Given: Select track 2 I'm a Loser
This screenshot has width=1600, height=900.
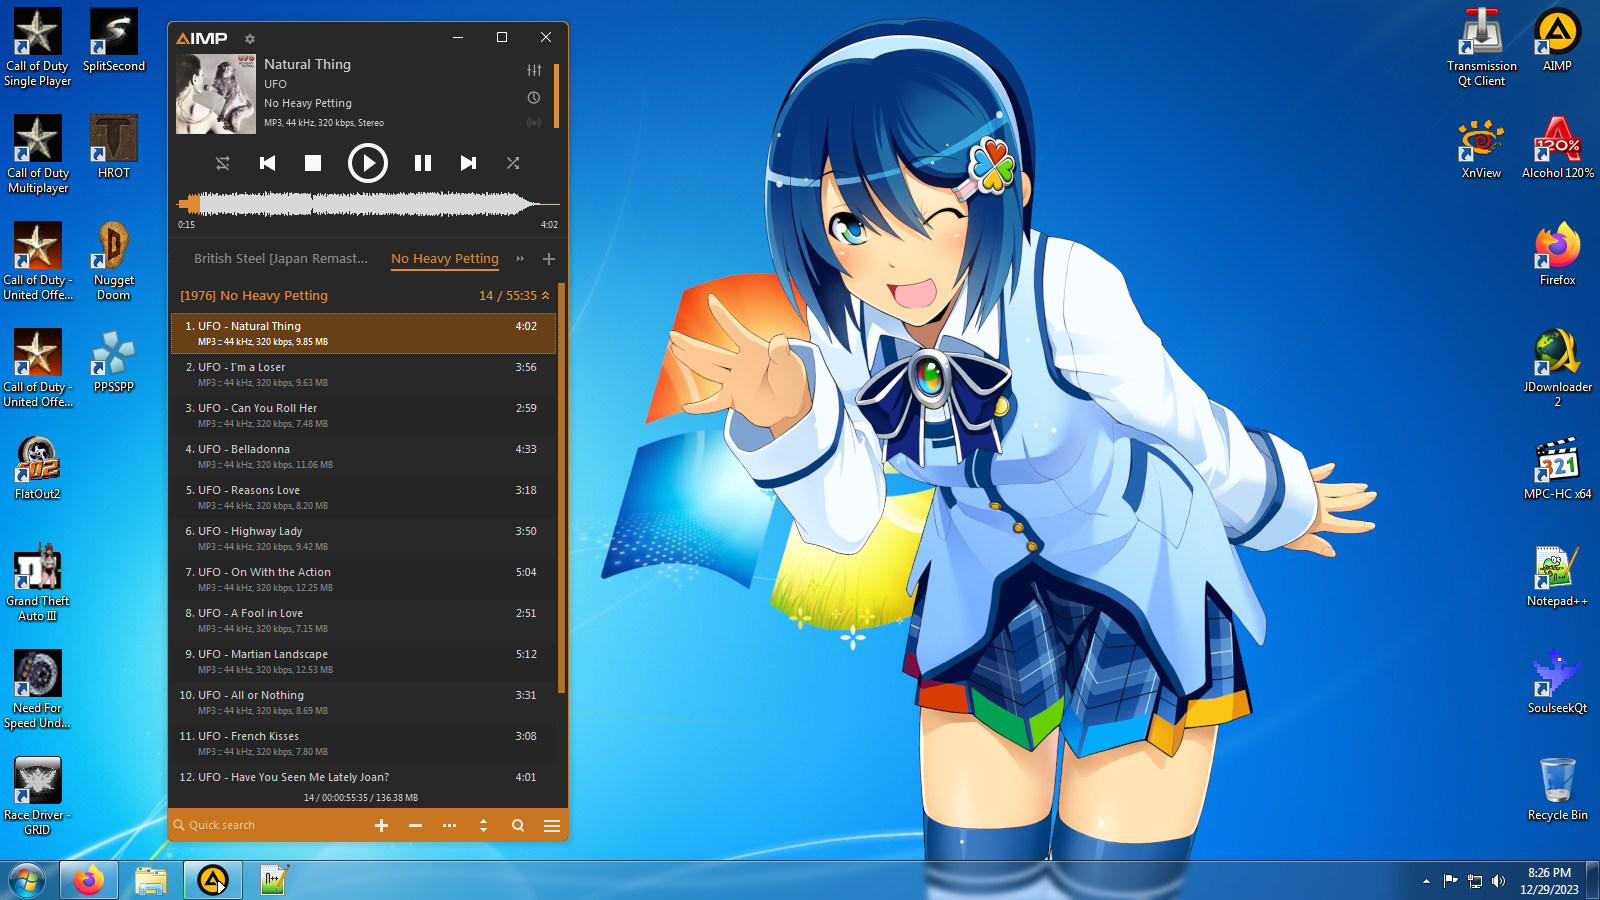Looking at the screenshot, I should point(363,374).
